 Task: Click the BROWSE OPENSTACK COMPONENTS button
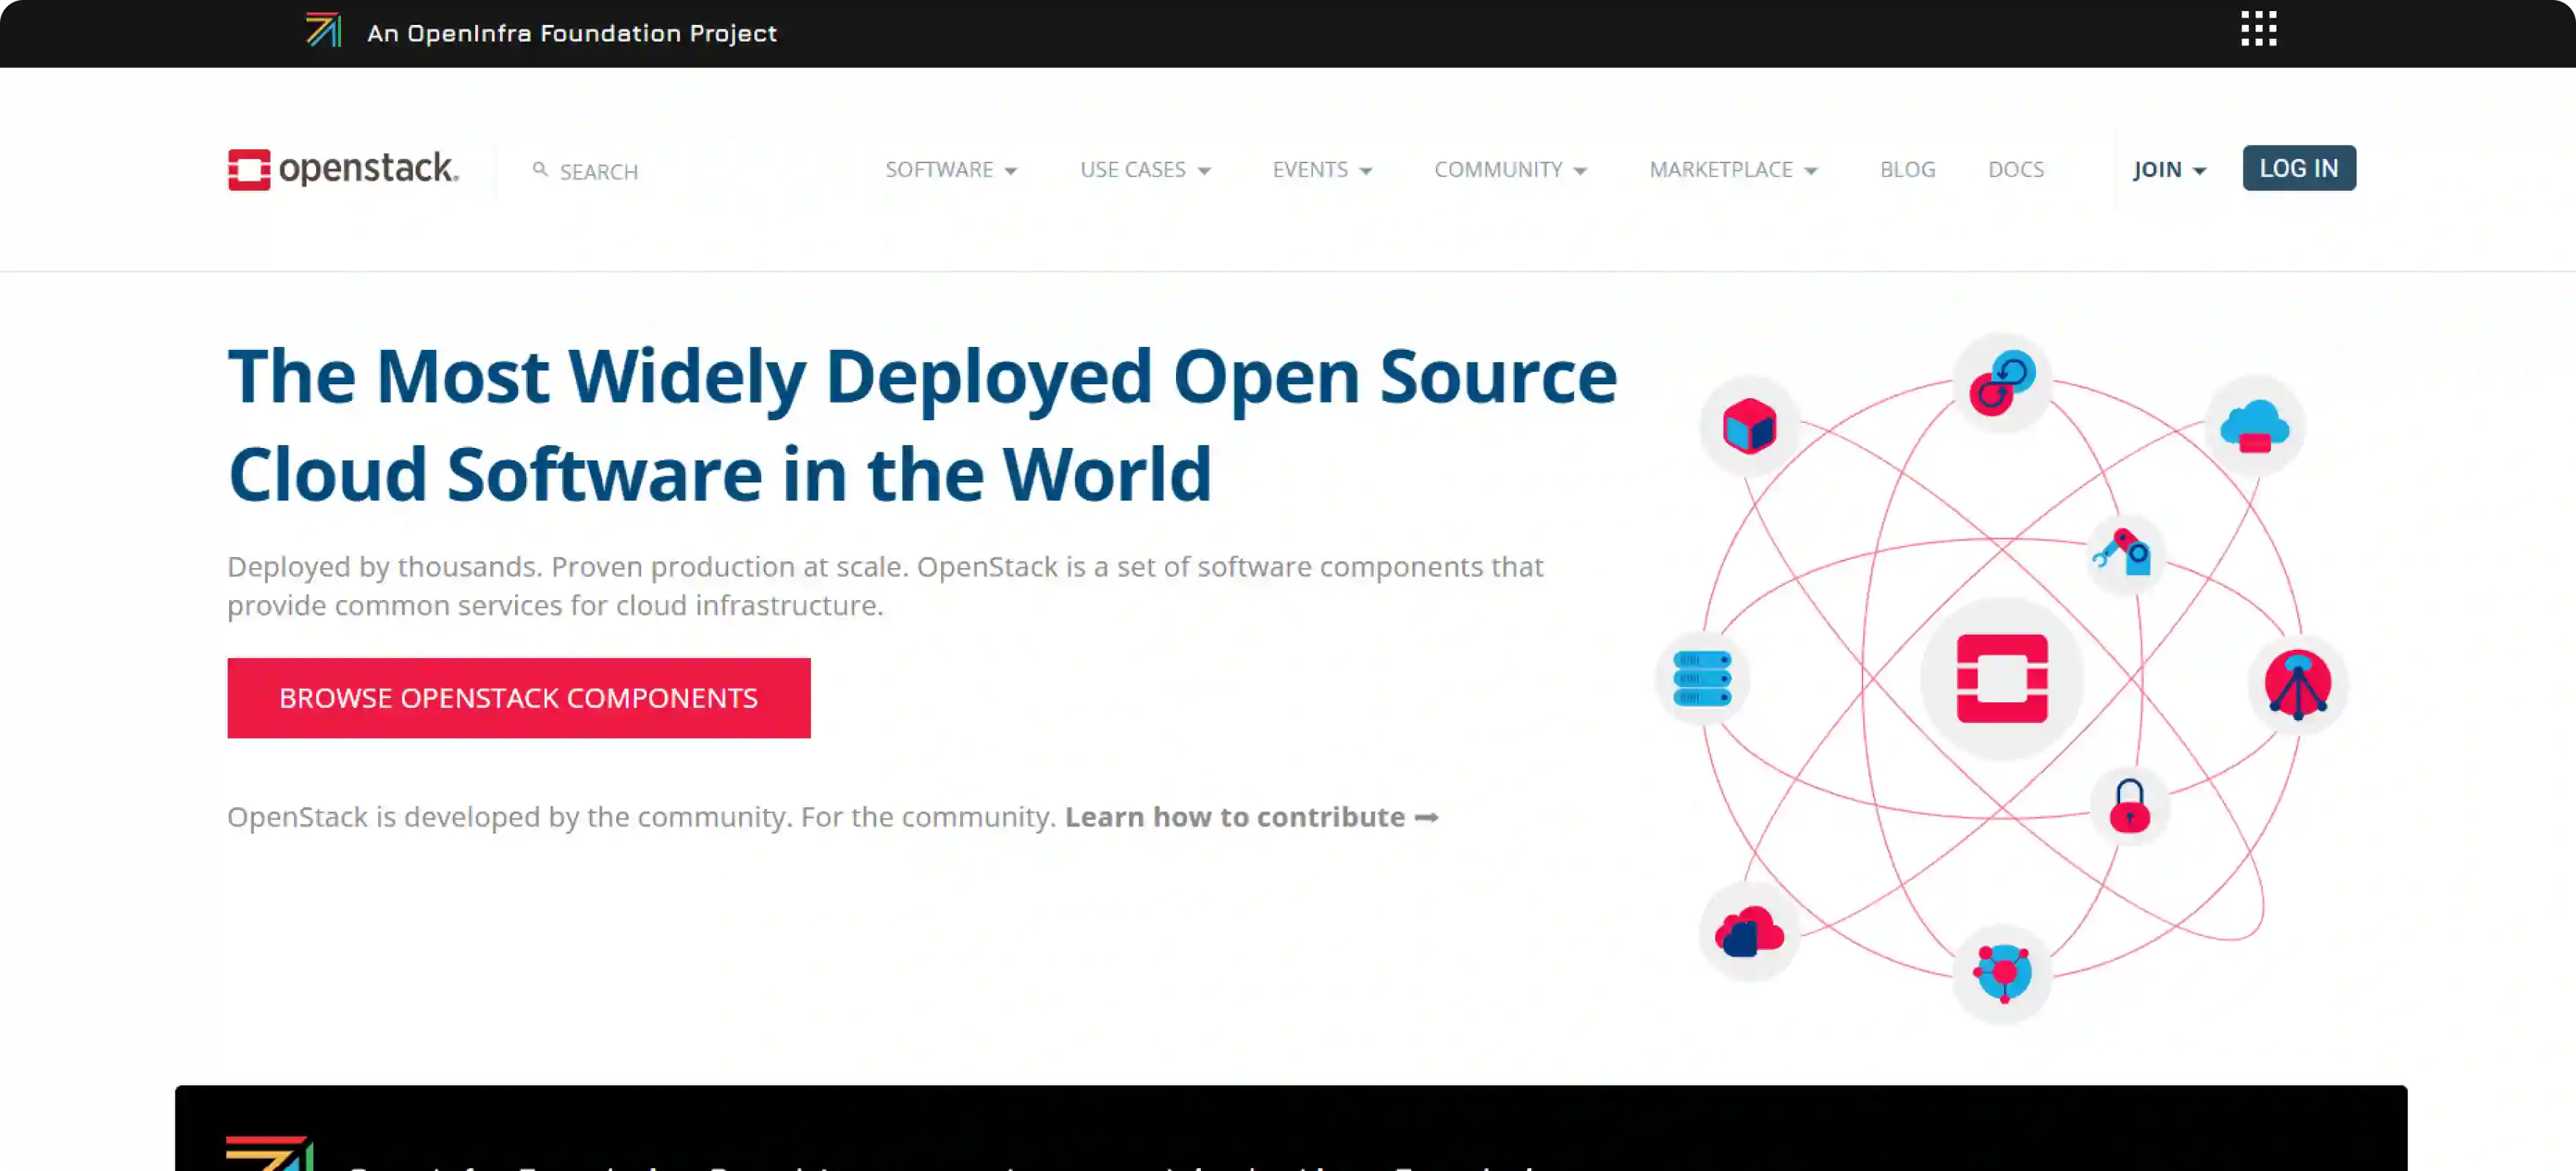pos(518,697)
